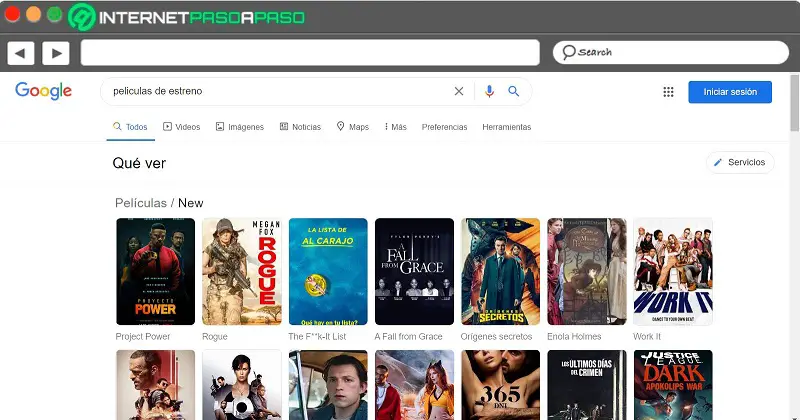Screen dimensions: 800x420
Task: Open the La lista de al carajo poster
Action: click(328, 271)
